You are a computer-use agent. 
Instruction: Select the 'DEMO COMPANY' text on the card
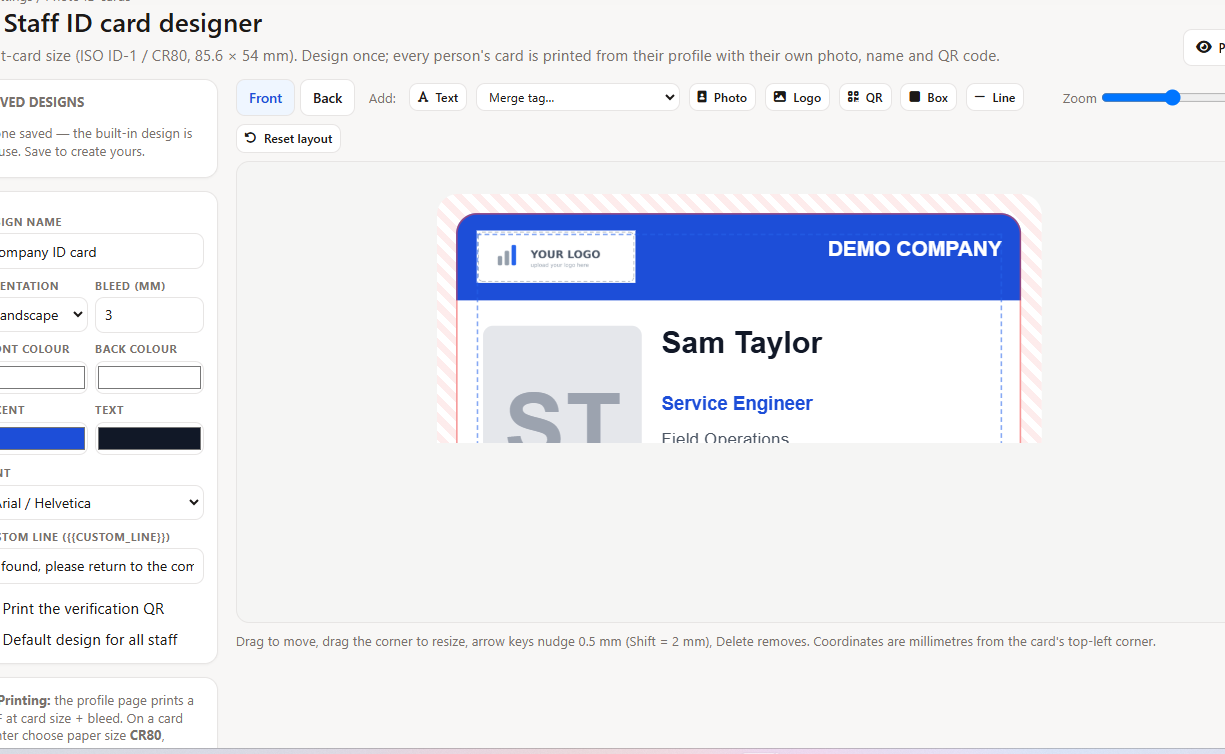pyautogui.click(x=914, y=249)
